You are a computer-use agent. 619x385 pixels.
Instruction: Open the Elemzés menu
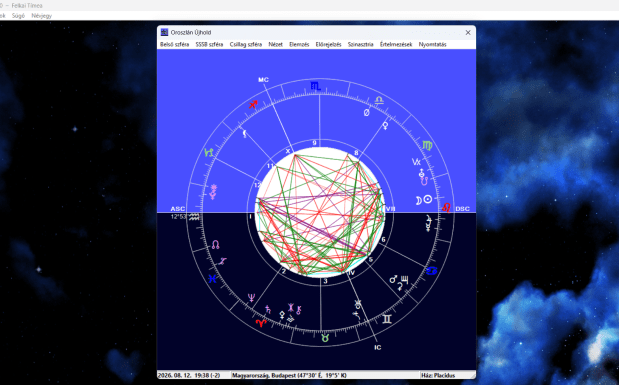click(299, 45)
